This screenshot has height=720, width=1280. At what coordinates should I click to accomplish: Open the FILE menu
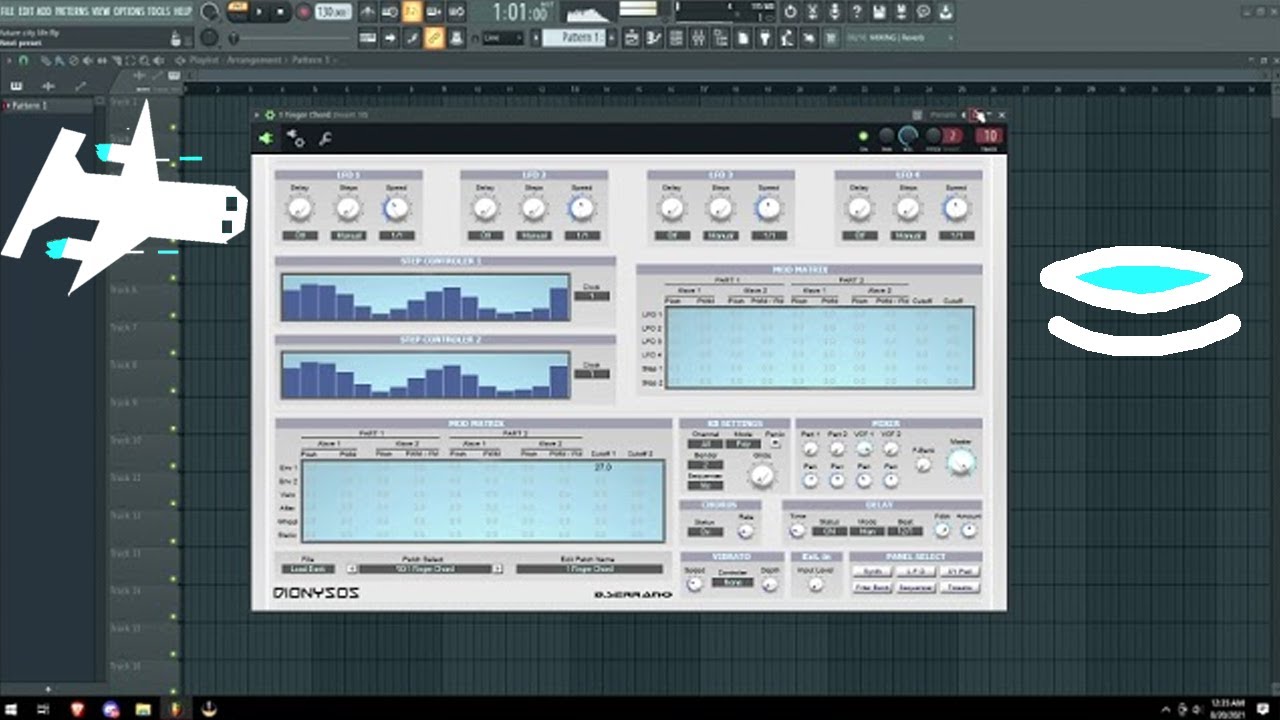pos(9,11)
